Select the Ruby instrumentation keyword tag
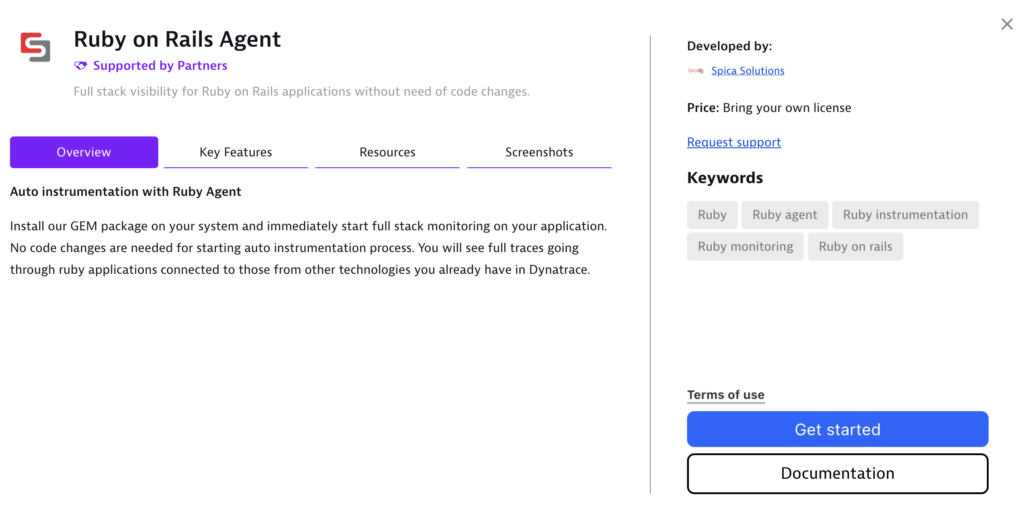The width and height of the screenshot is (1024, 515). coord(905,215)
